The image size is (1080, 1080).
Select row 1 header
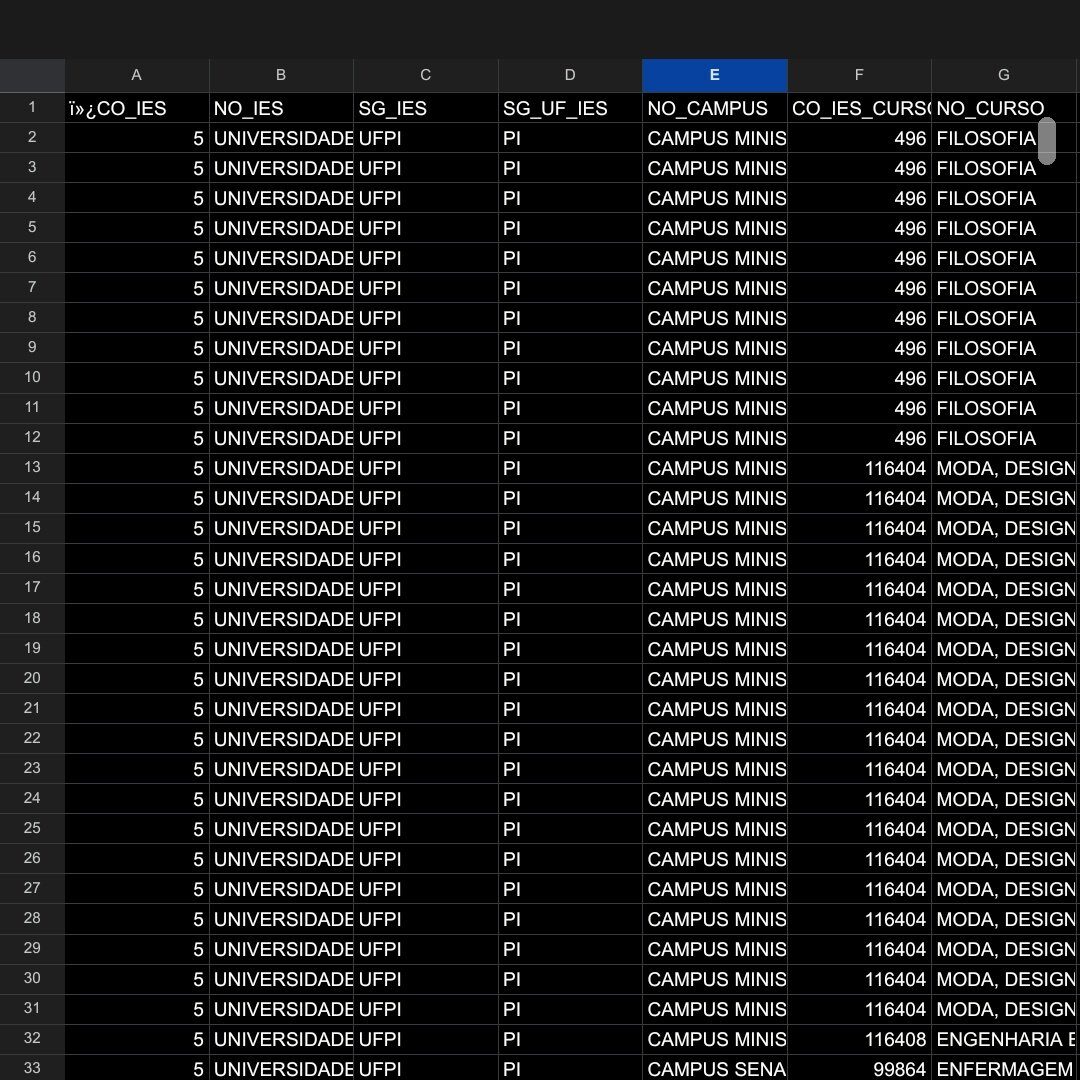32,107
